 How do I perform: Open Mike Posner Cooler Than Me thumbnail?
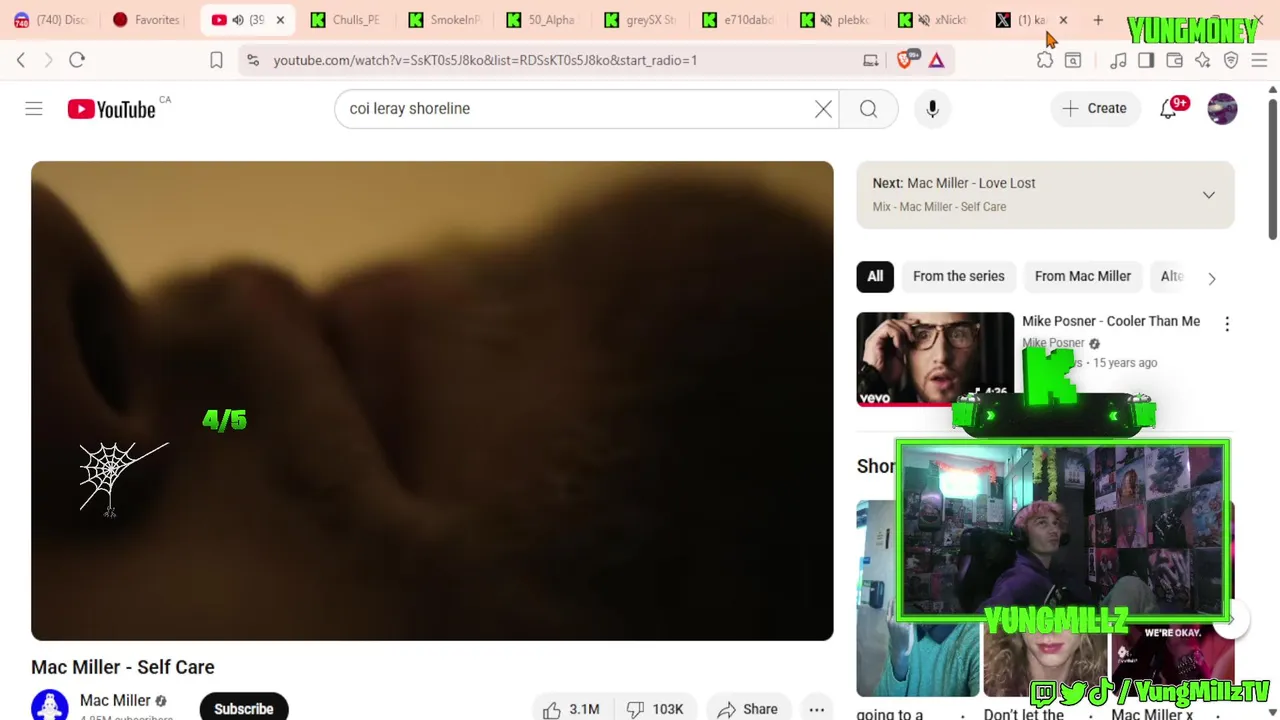pos(935,360)
